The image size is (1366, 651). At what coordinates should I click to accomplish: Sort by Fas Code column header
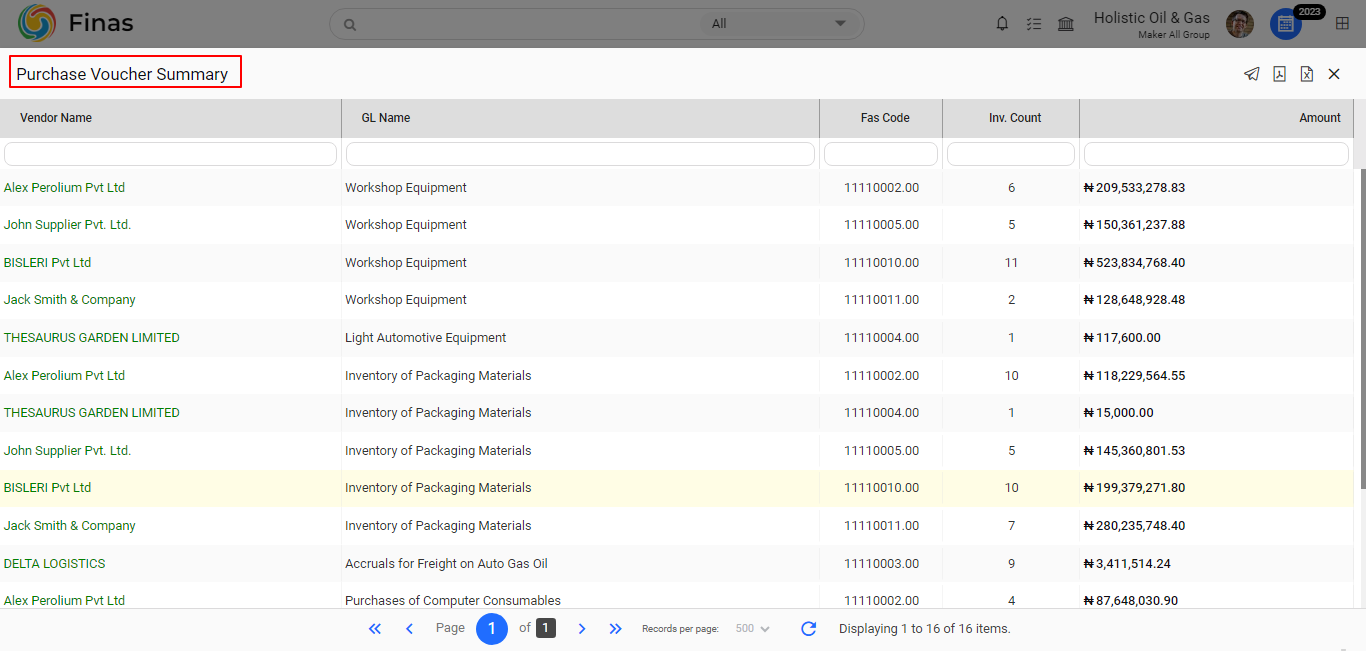pyautogui.click(x=885, y=118)
